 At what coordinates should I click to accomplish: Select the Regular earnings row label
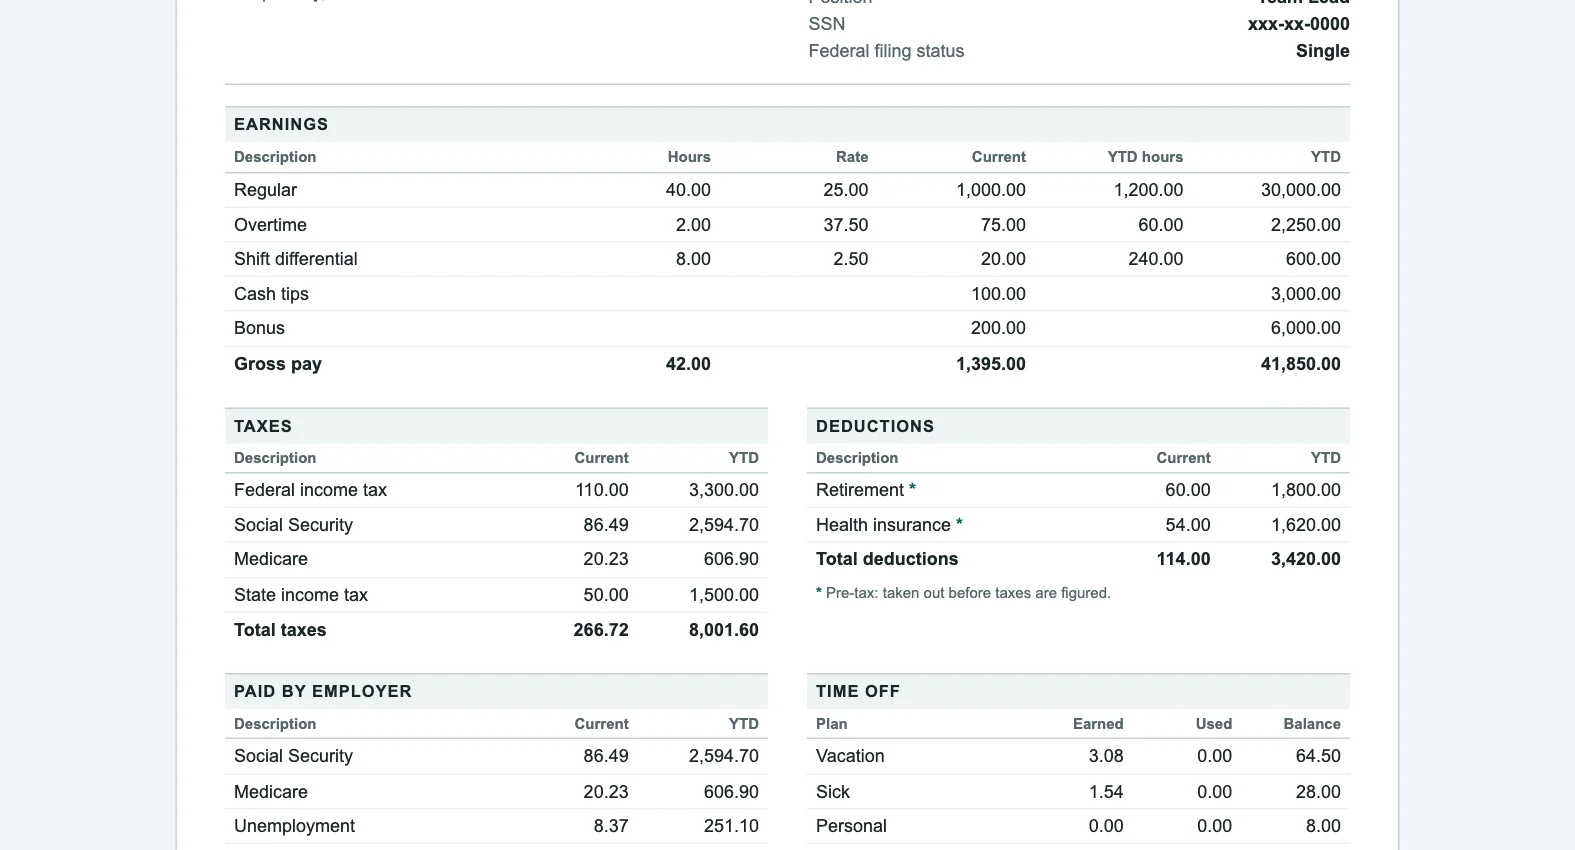(265, 190)
